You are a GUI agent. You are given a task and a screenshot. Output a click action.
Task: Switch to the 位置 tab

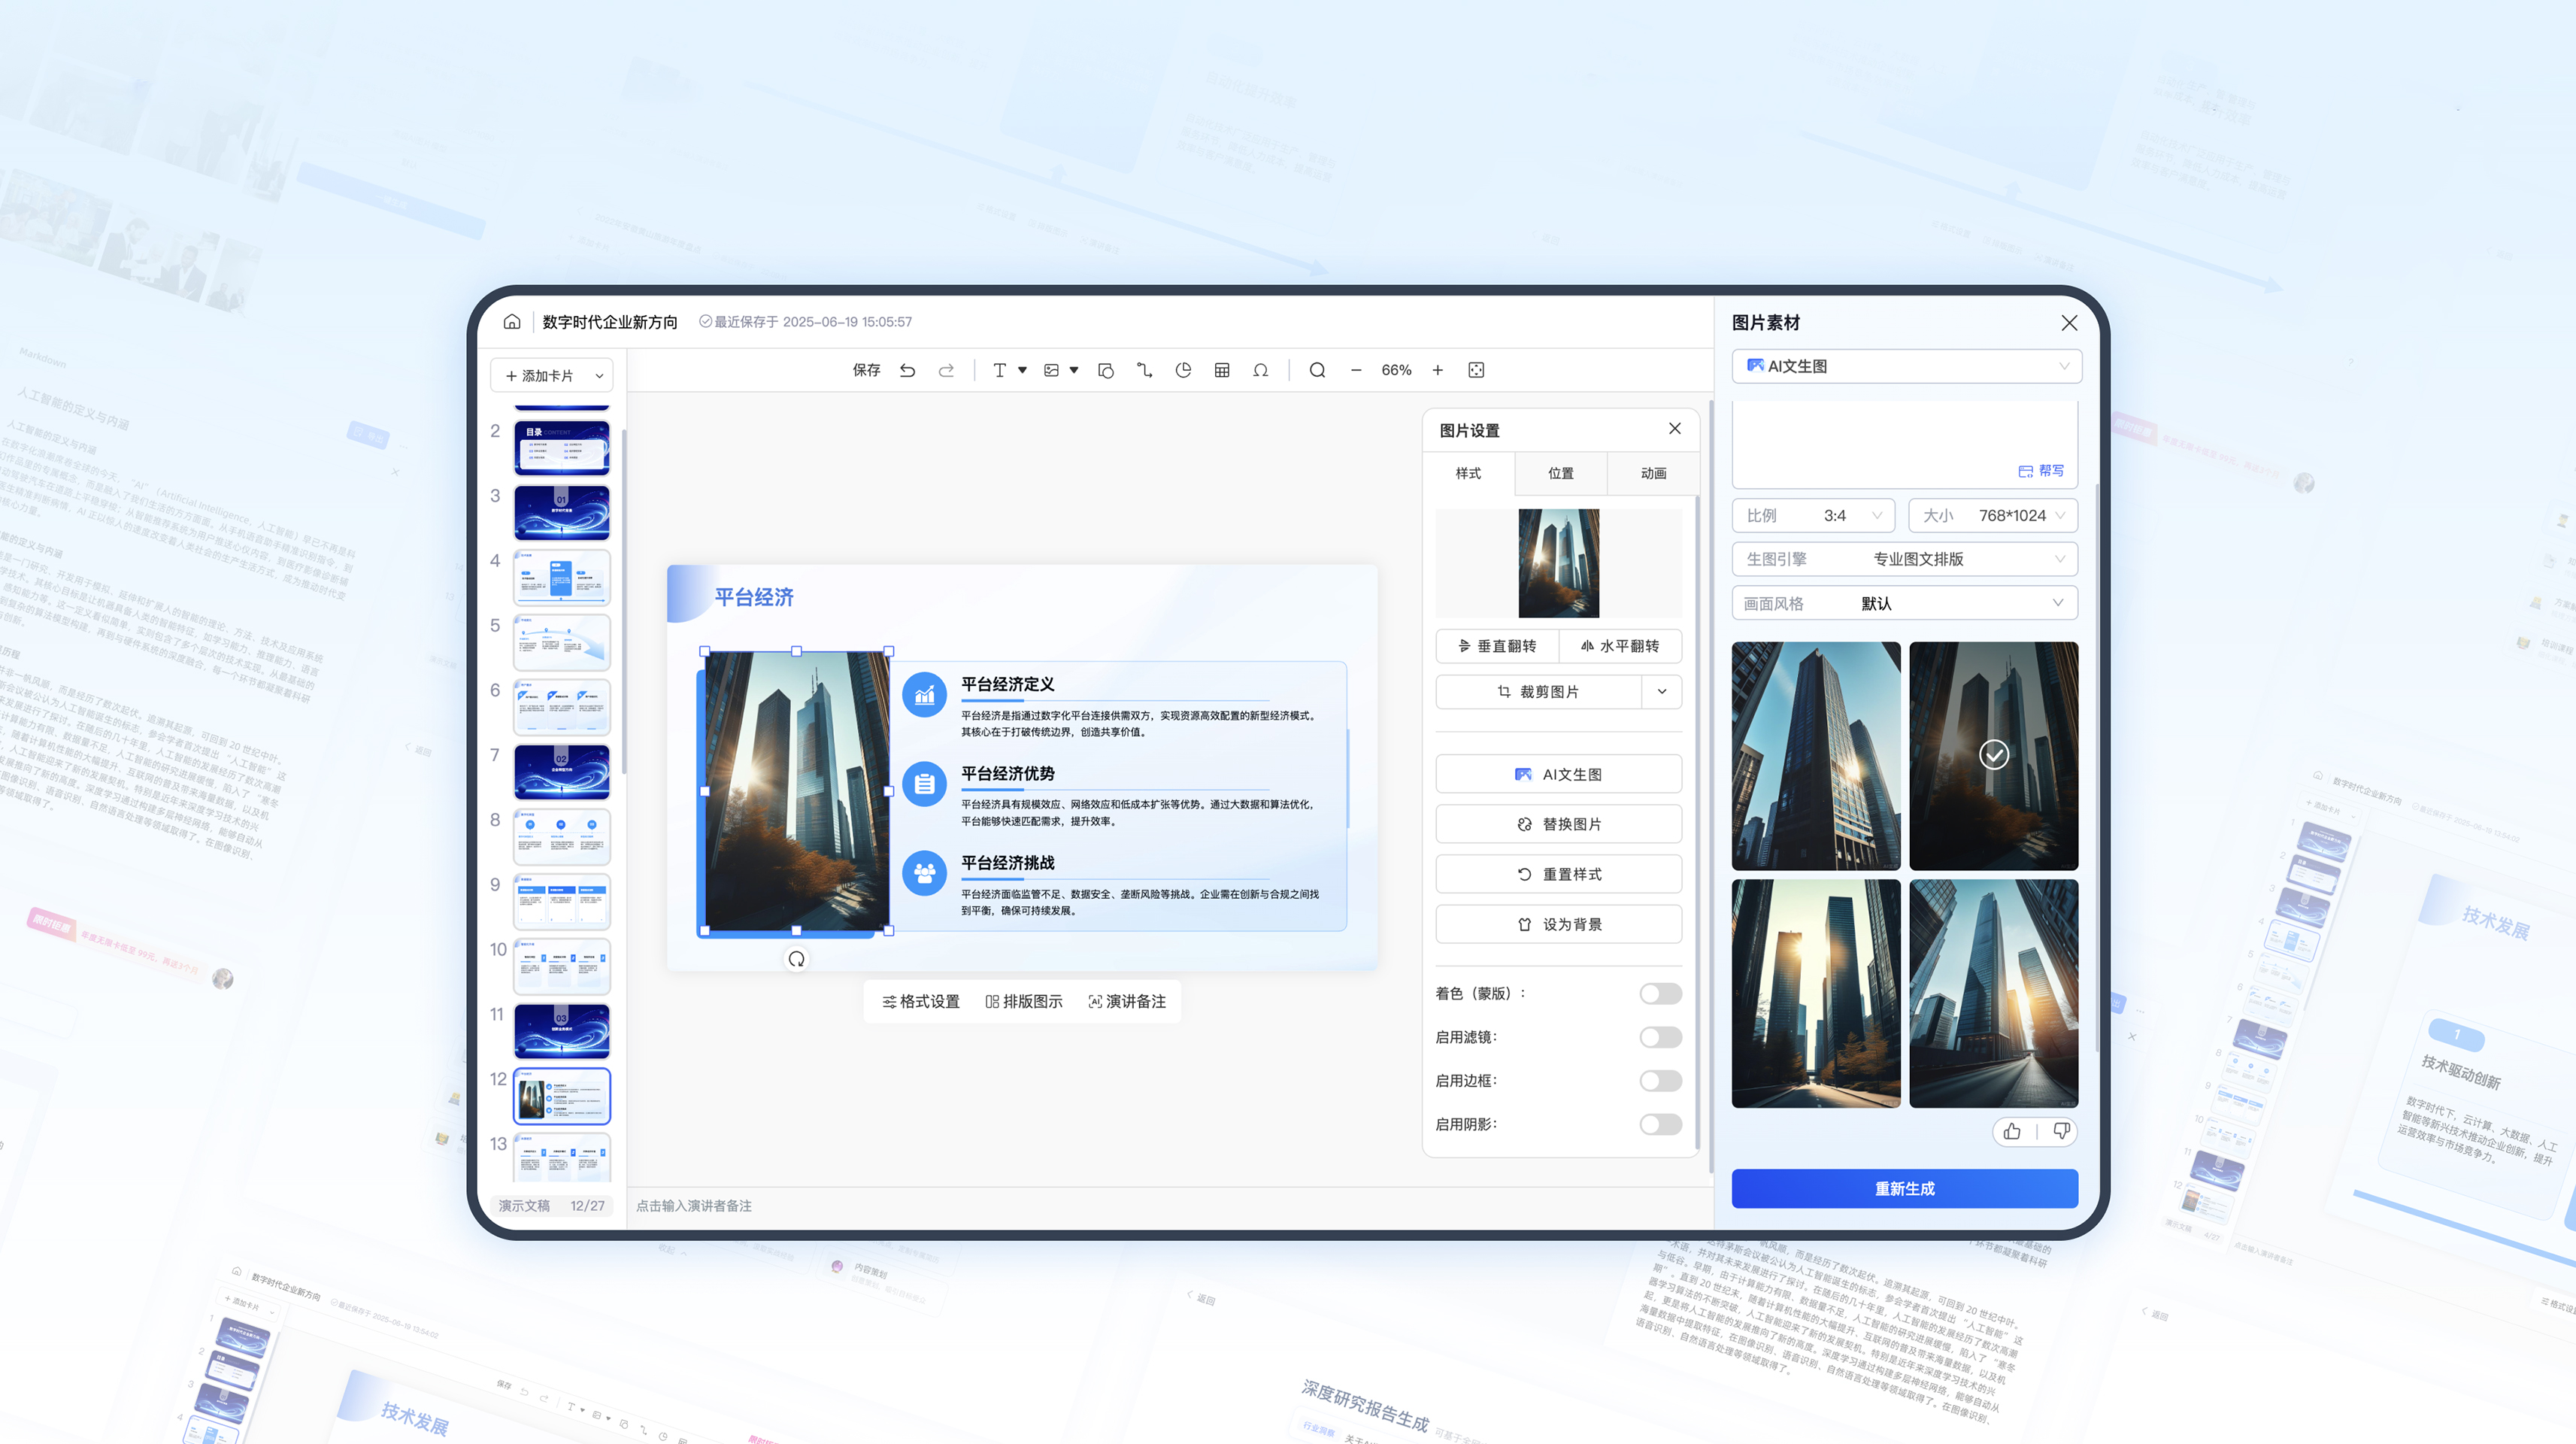click(x=1560, y=473)
